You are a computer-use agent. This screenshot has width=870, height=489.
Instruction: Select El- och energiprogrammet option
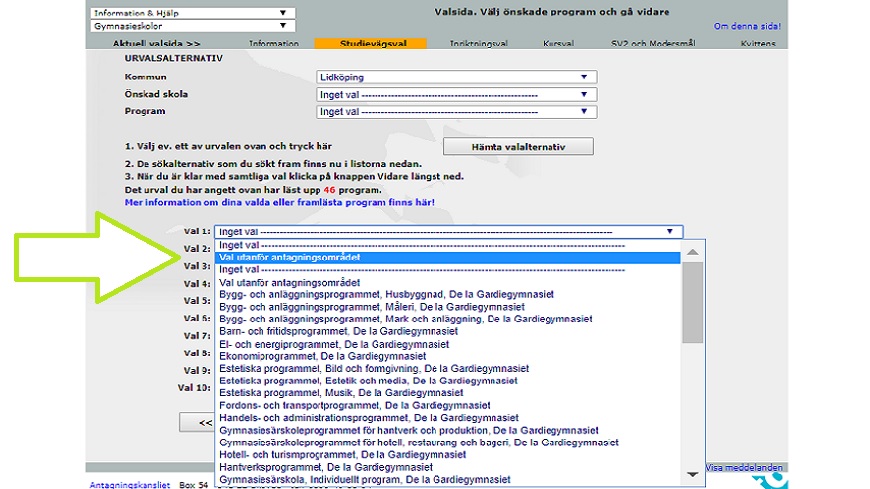coord(447,344)
